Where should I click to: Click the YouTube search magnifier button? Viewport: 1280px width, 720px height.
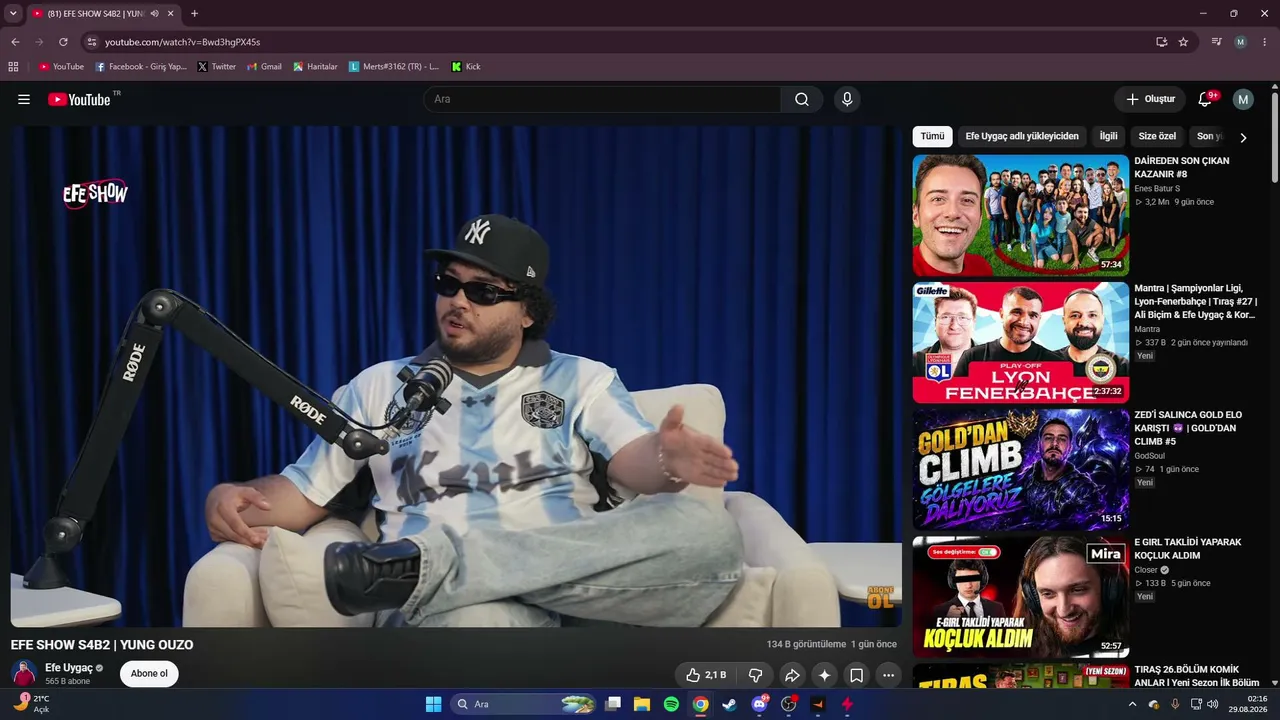tap(802, 99)
